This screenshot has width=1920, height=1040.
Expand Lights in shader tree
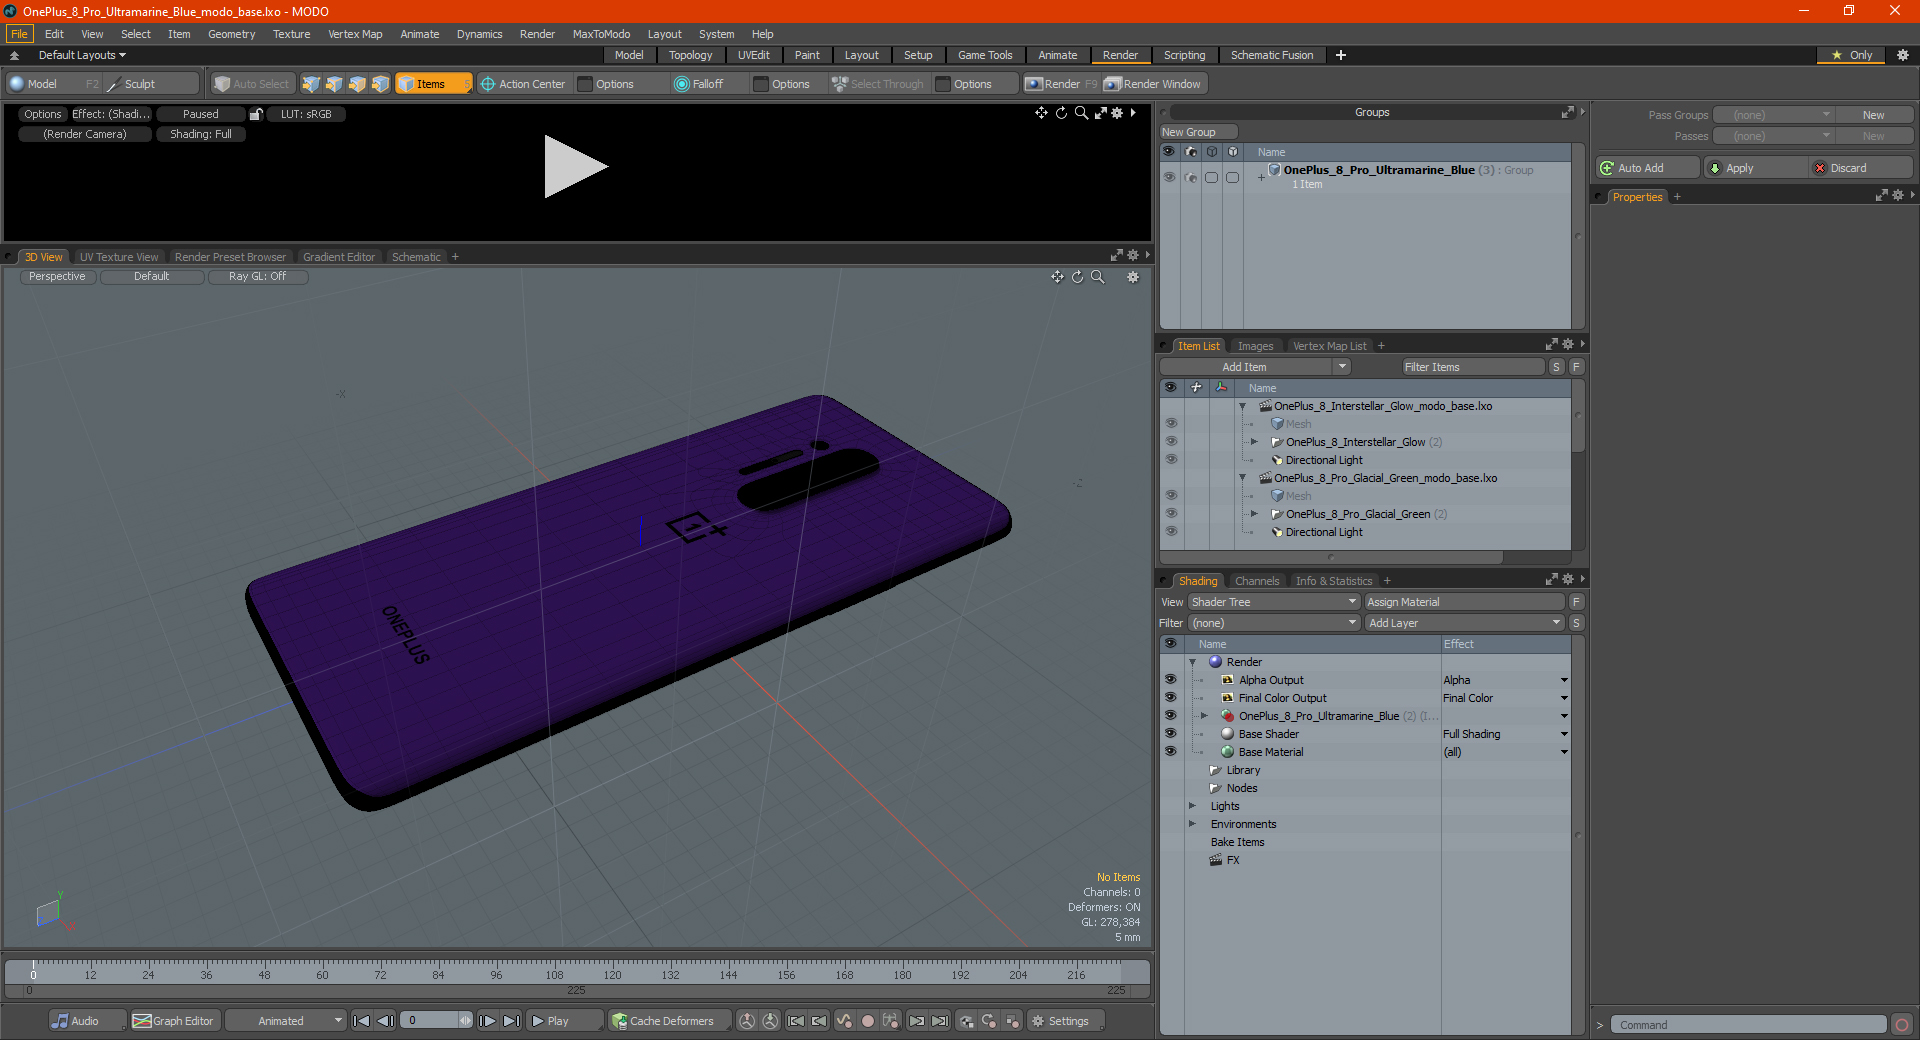[1192, 806]
